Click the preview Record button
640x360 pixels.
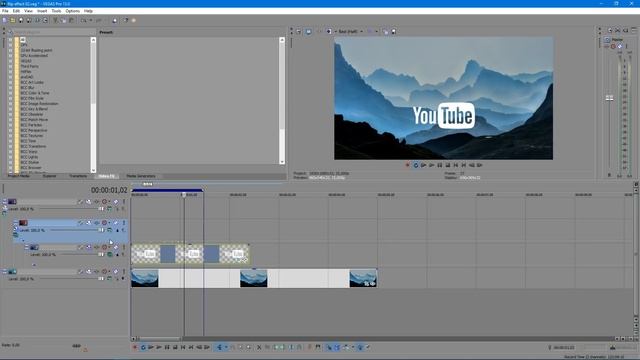click(407, 165)
